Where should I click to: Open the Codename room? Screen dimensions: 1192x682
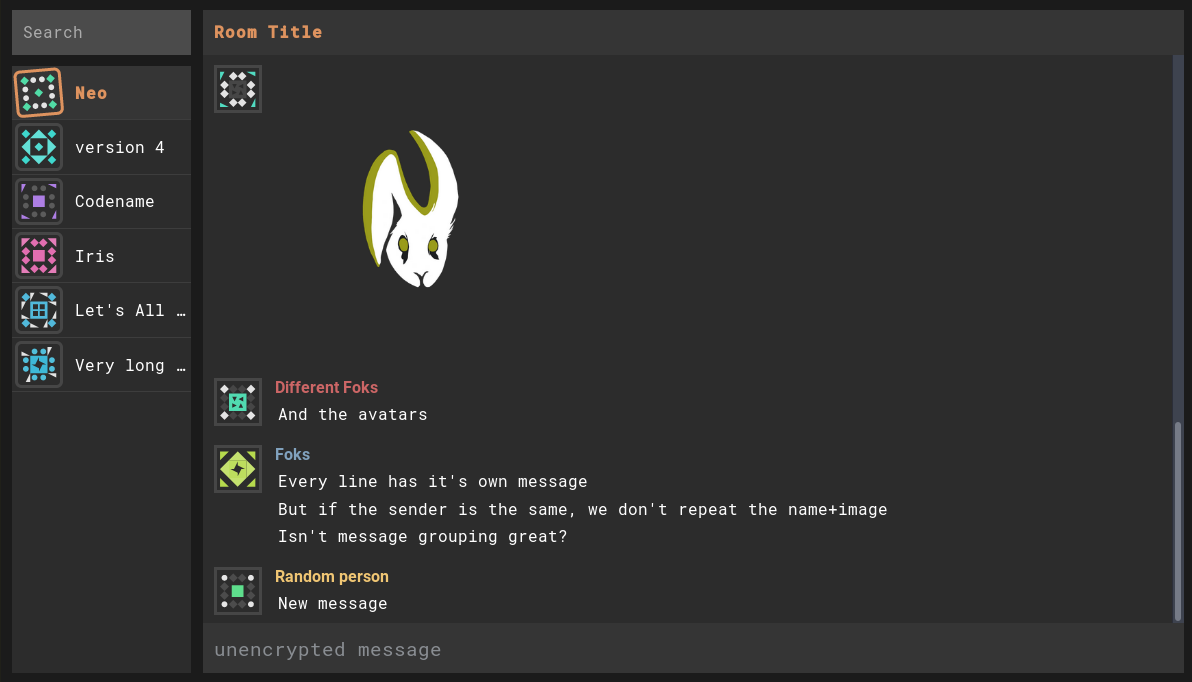pyautogui.click(x=115, y=201)
